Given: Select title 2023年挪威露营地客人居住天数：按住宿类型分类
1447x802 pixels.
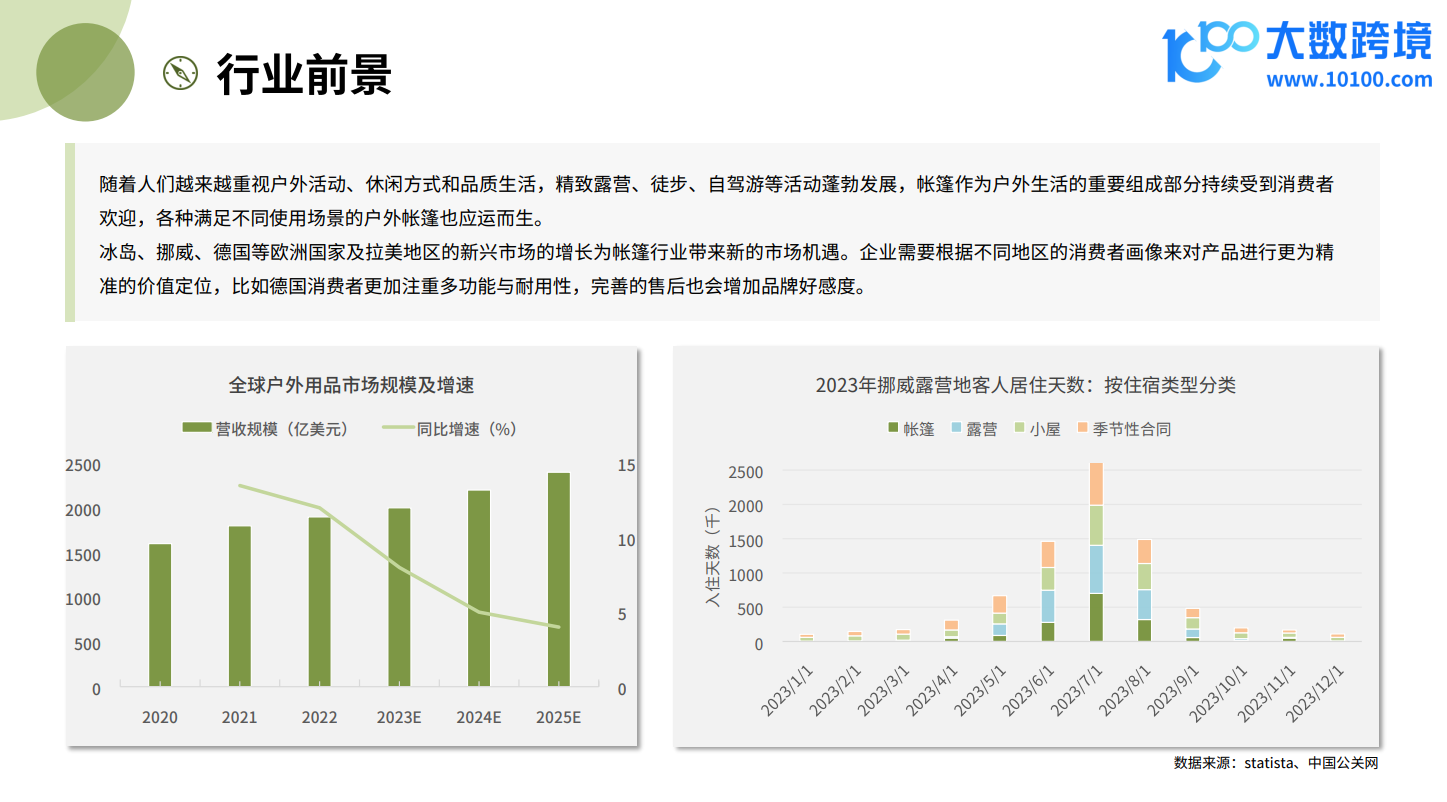Looking at the screenshot, I should click(1026, 385).
